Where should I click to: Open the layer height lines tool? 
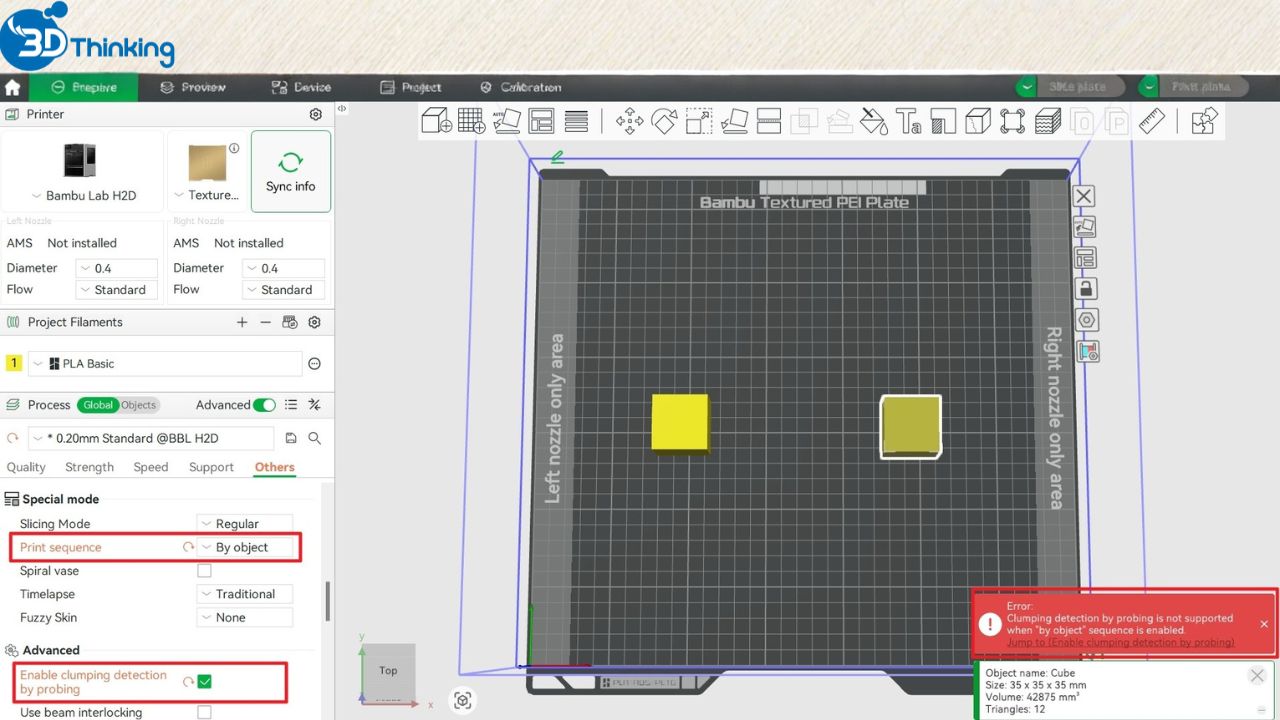pyautogui.click(x=576, y=121)
